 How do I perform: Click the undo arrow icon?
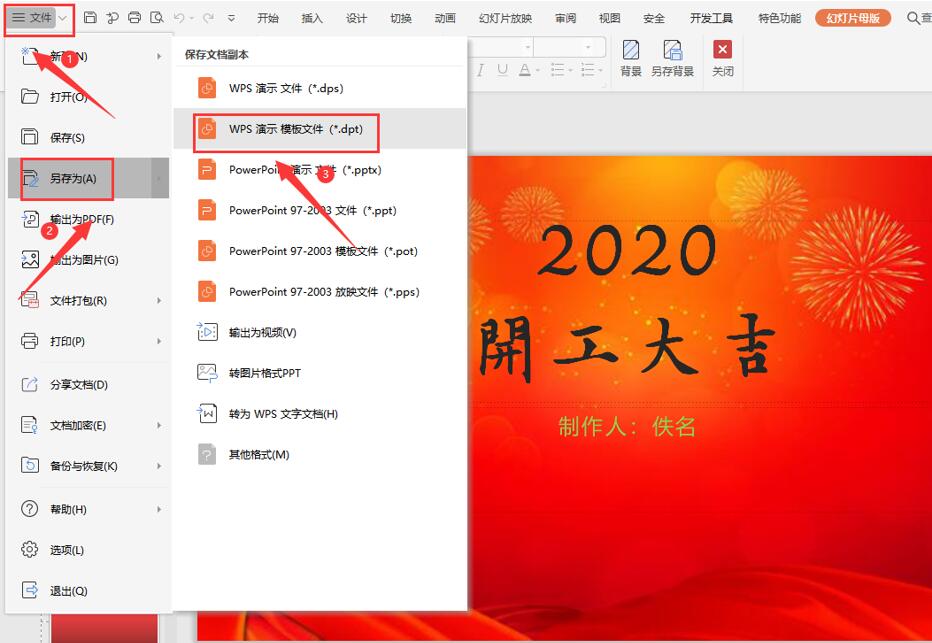click(x=180, y=18)
